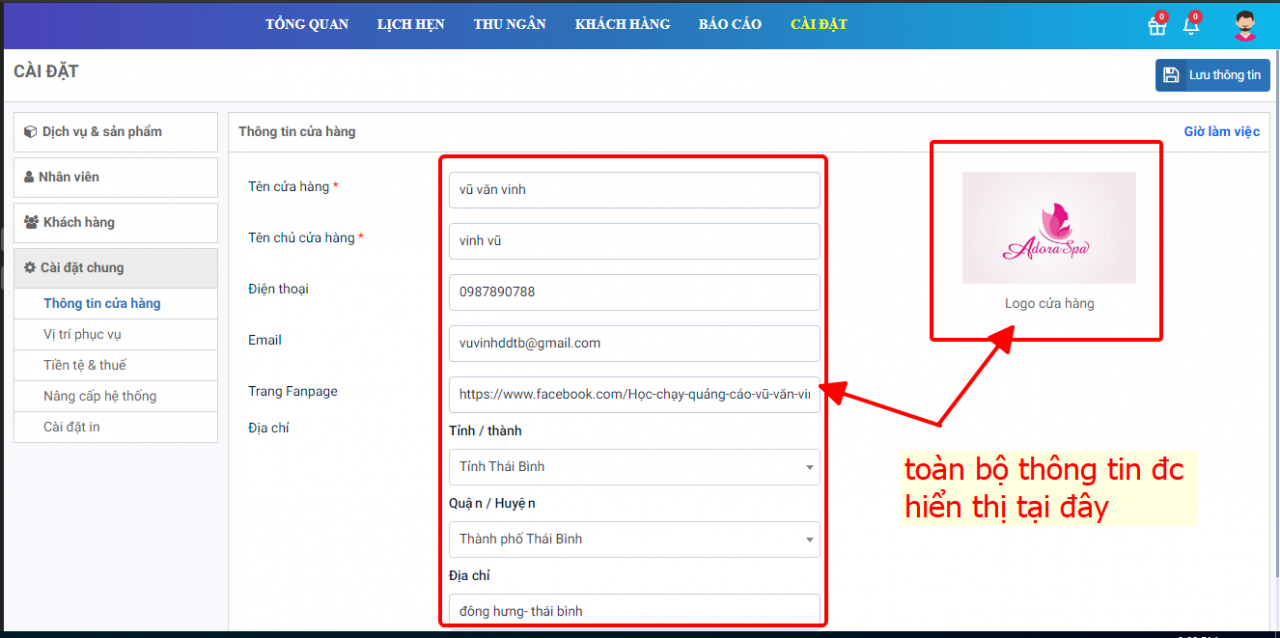Expand the Tỉnh / thành dropdown
This screenshot has width=1280, height=638.
634,467
